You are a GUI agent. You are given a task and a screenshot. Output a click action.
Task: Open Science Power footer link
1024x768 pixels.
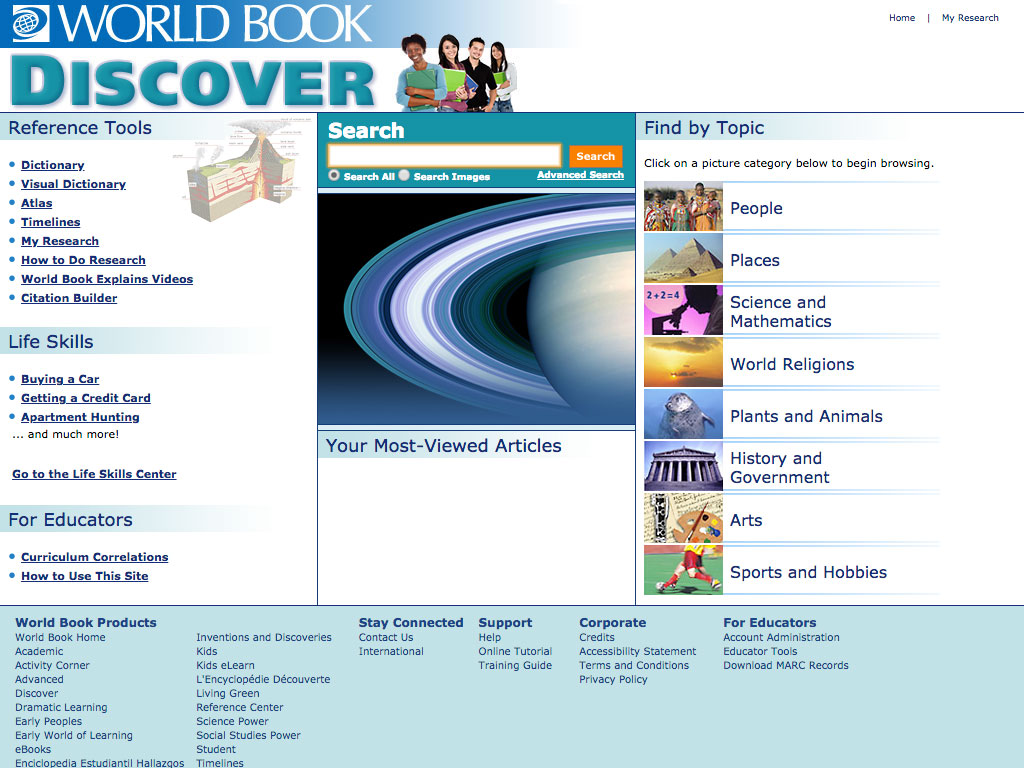tap(232, 722)
